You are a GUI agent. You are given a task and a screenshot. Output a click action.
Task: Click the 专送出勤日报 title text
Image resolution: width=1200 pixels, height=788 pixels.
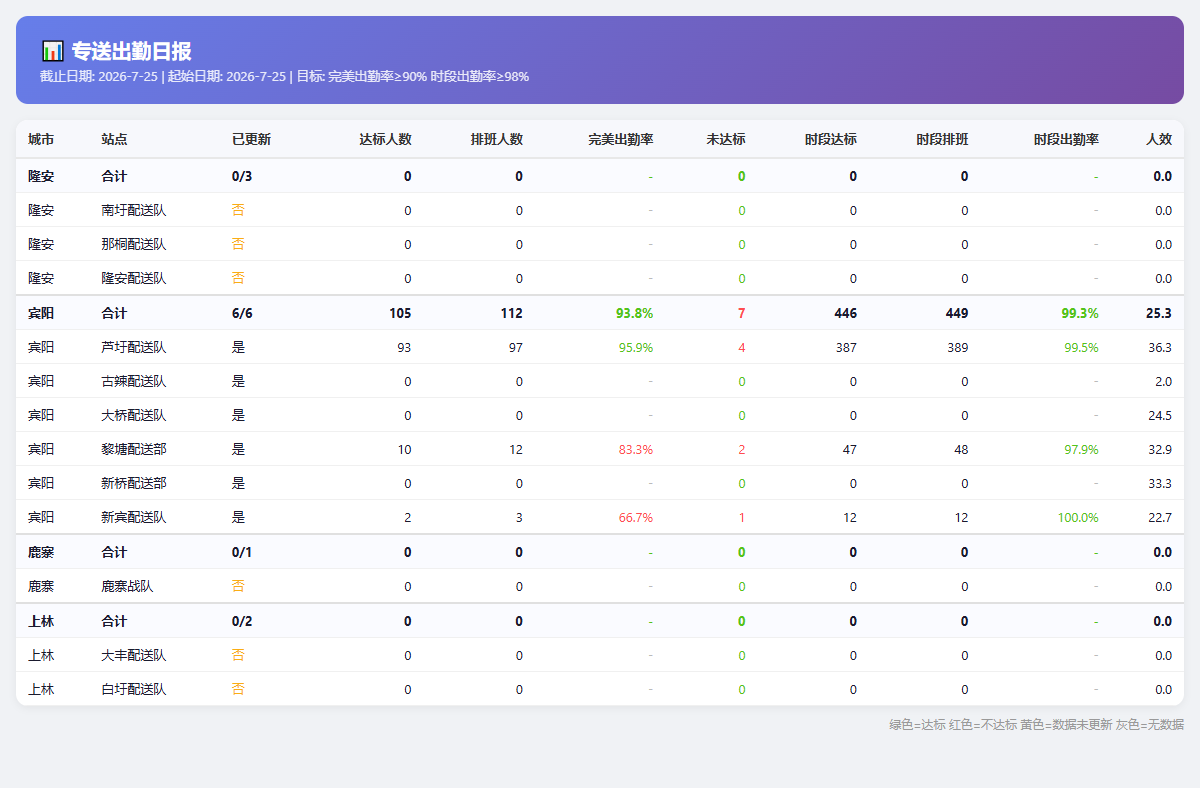(x=132, y=51)
